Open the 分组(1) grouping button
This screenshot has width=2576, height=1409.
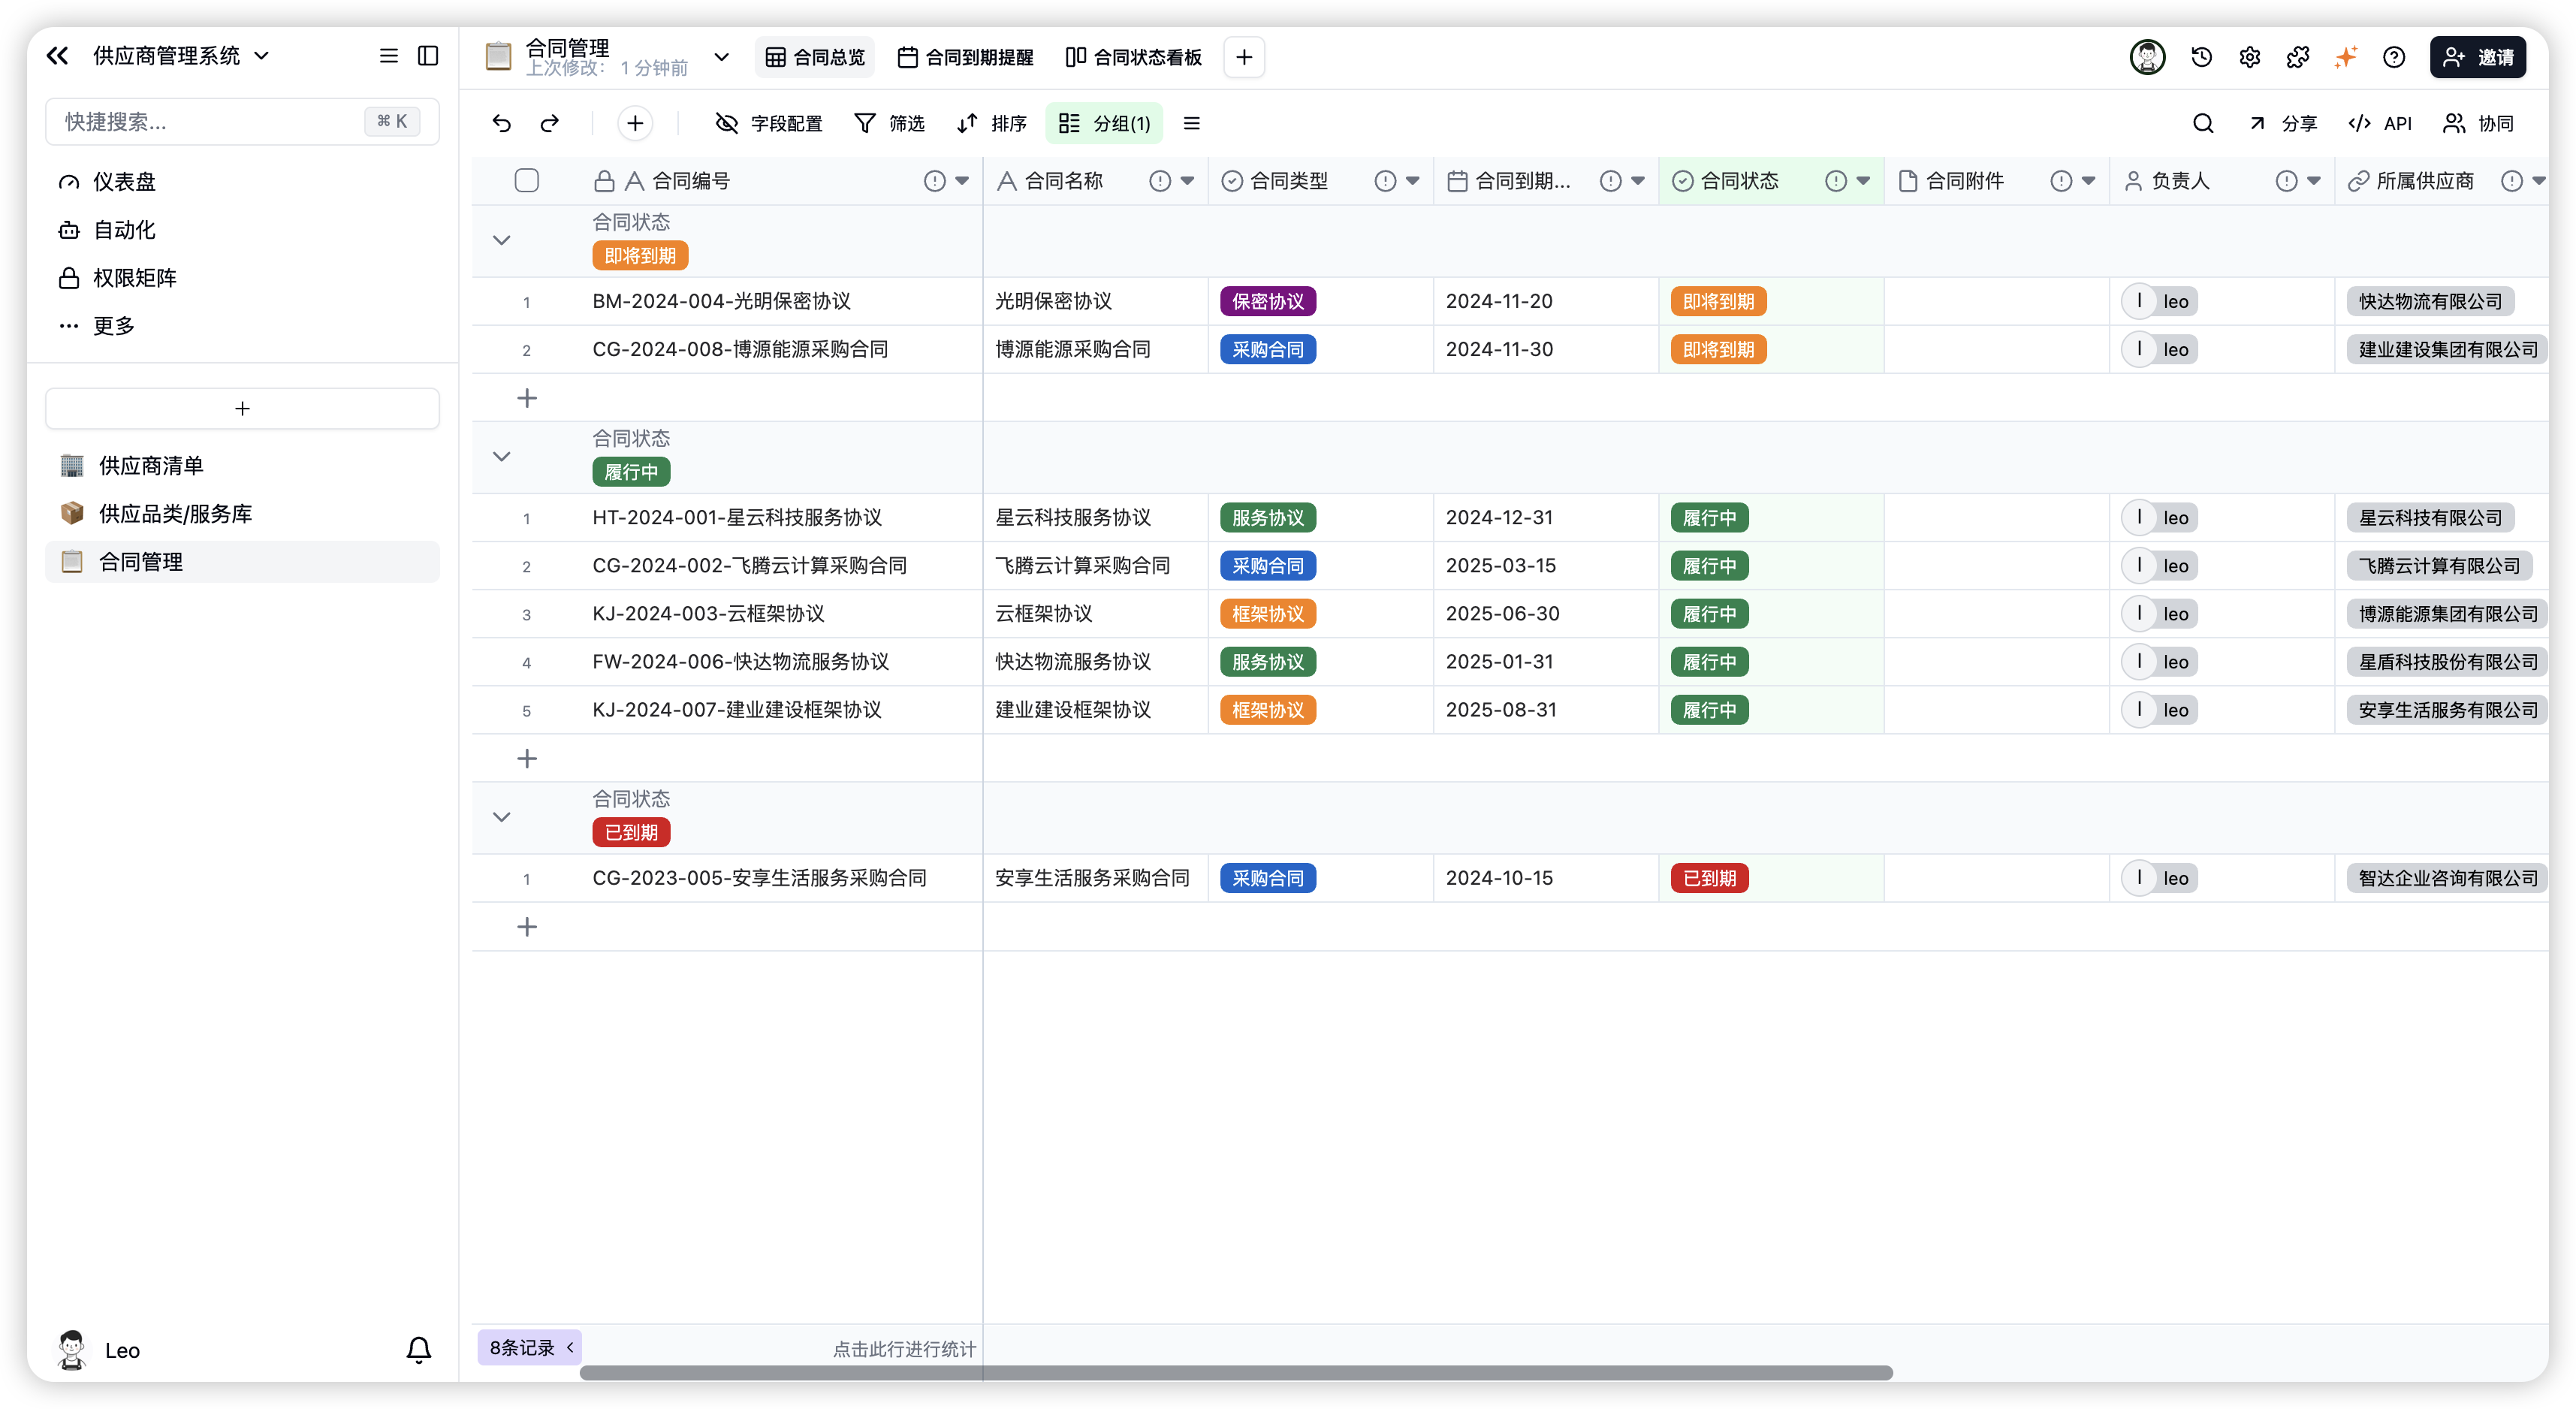[1104, 123]
